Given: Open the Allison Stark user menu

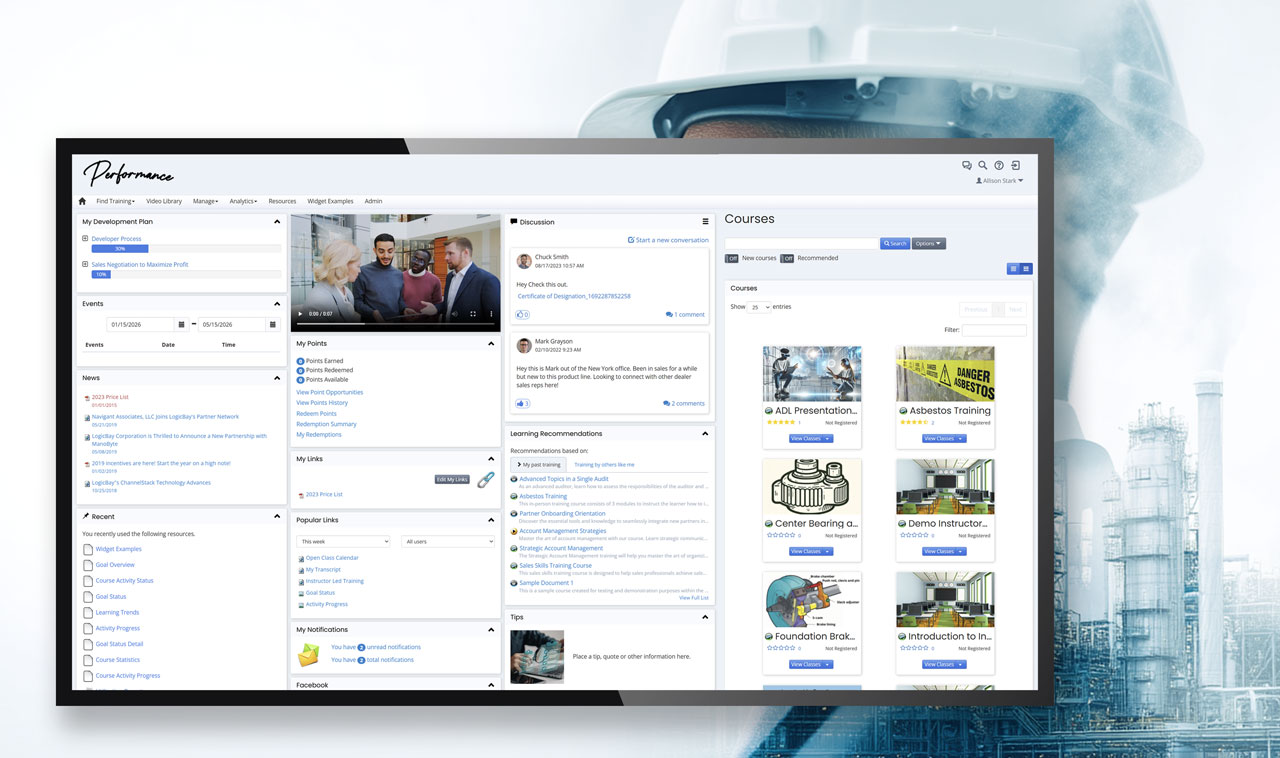Looking at the screenshot, I should (1000, 181).
